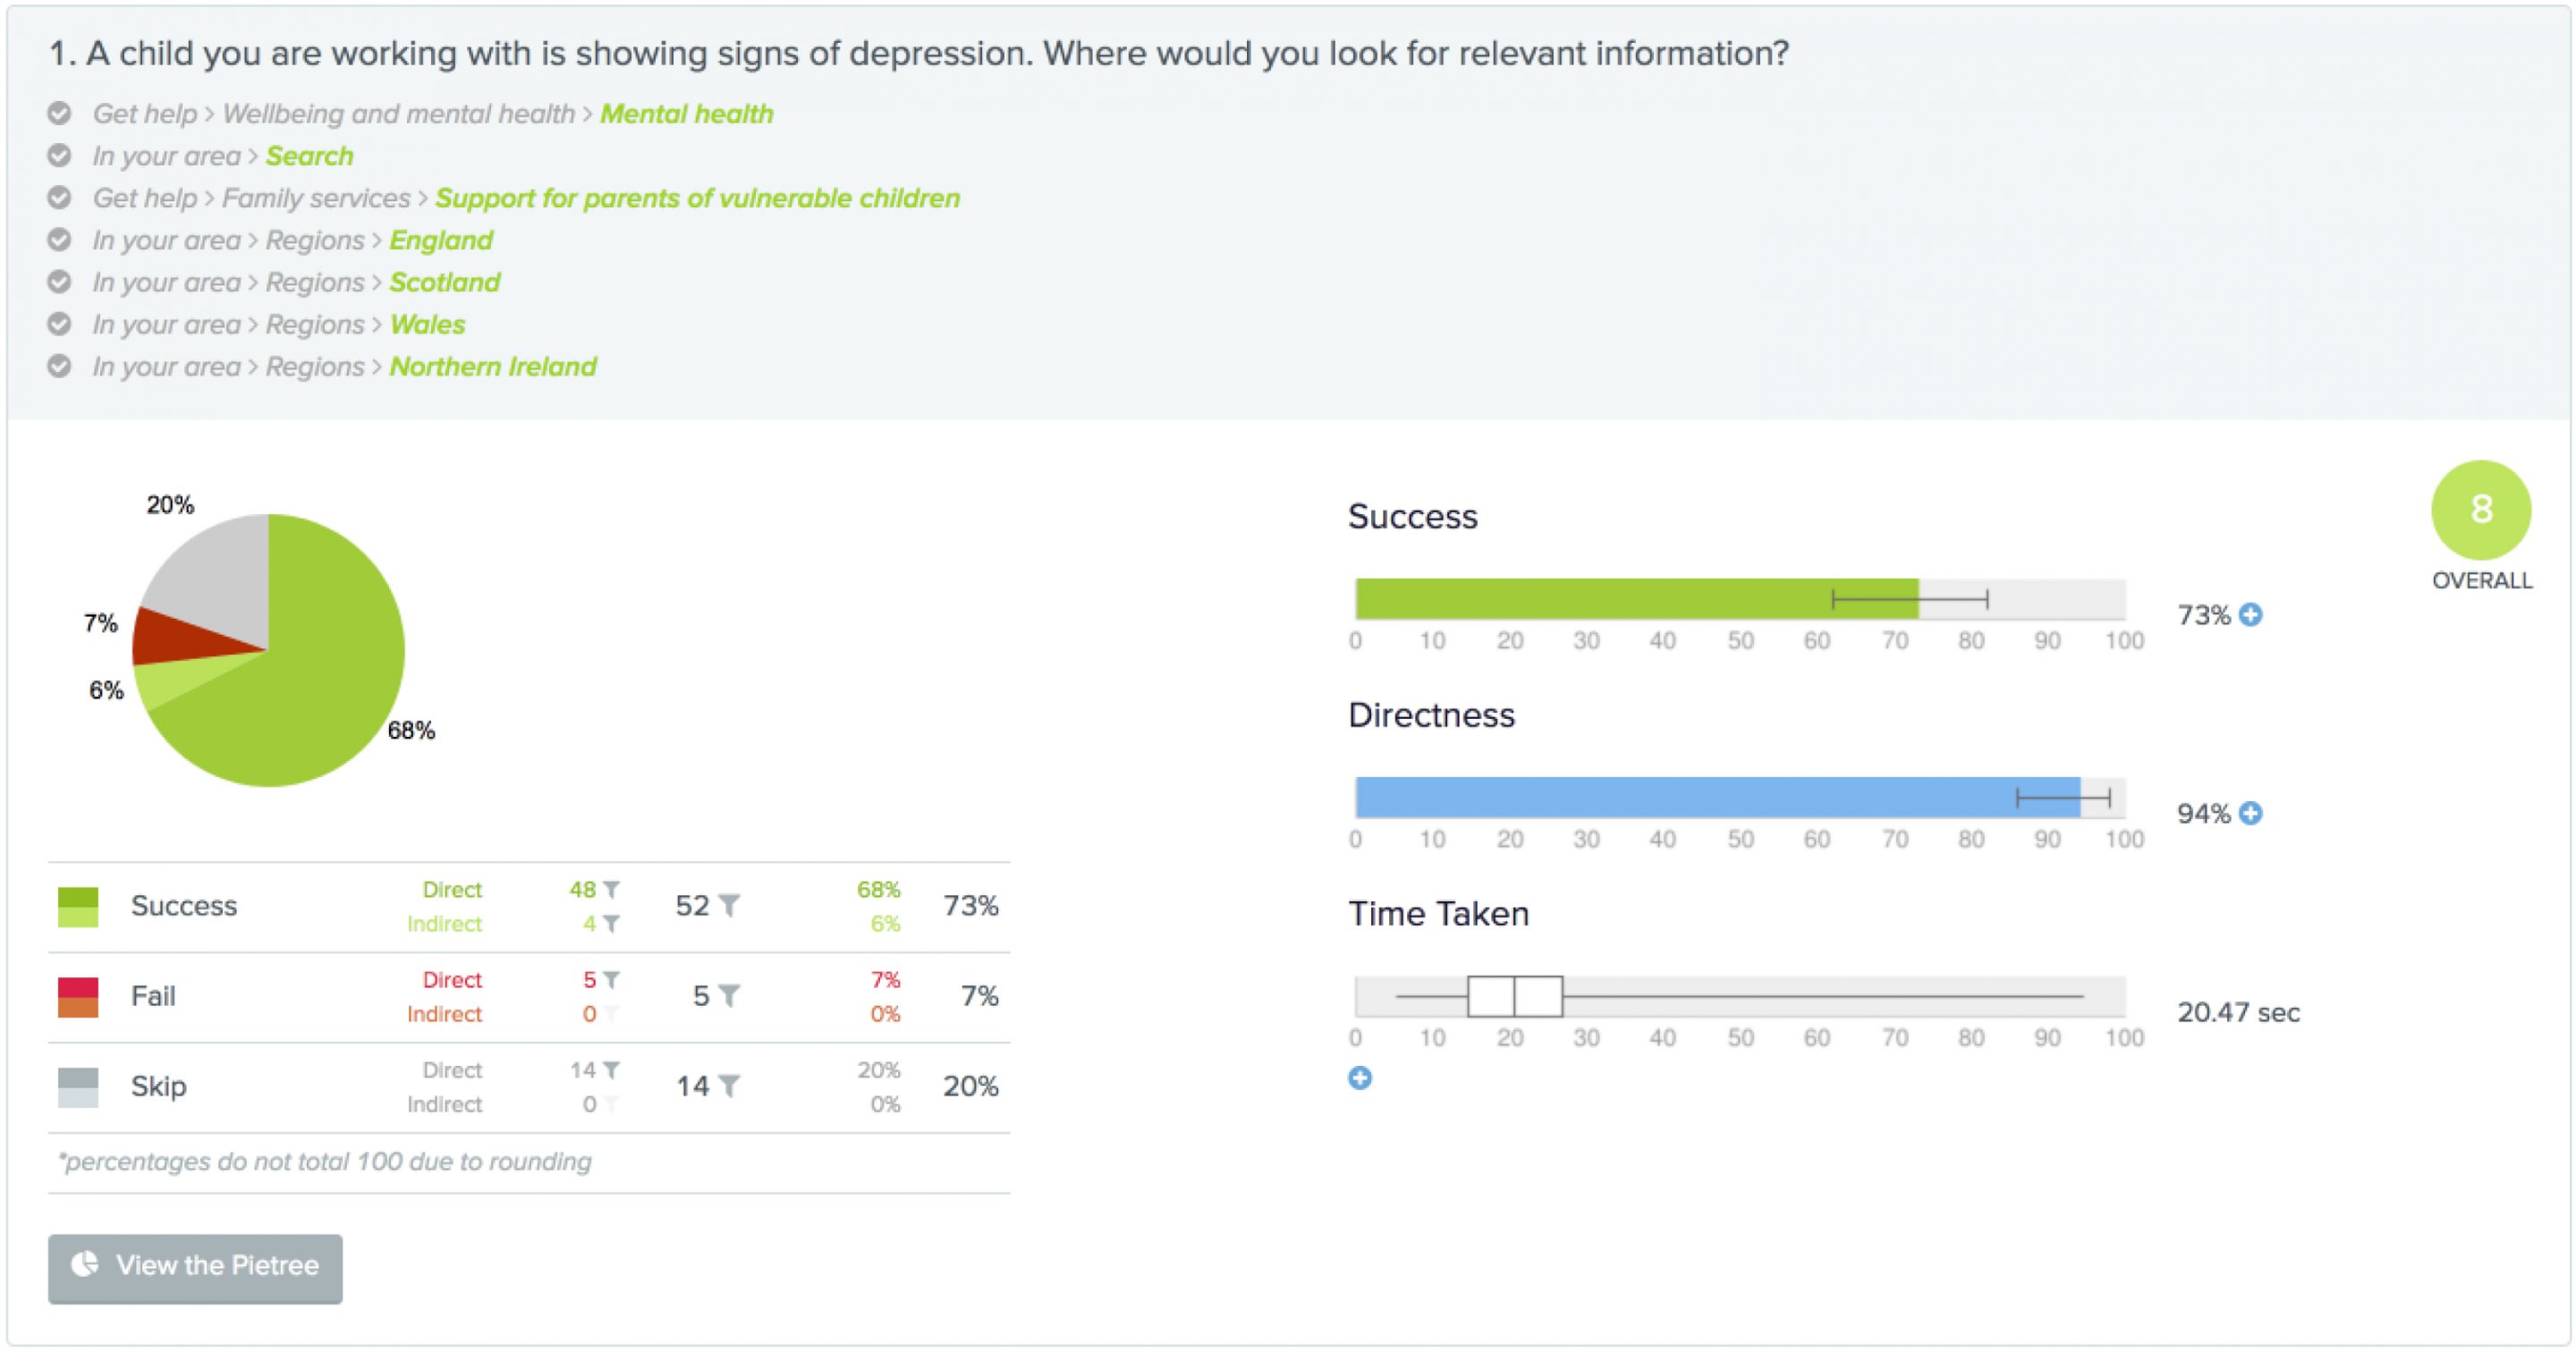2576x1352 pixels.
Task: Filter by total Fail count 5
Action: (730, 995)
